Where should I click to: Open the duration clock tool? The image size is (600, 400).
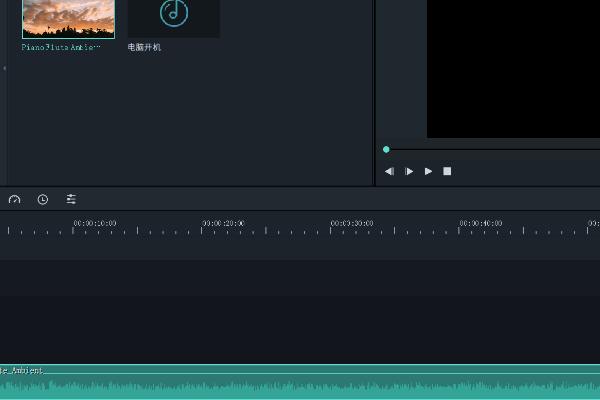pos(43,199)
